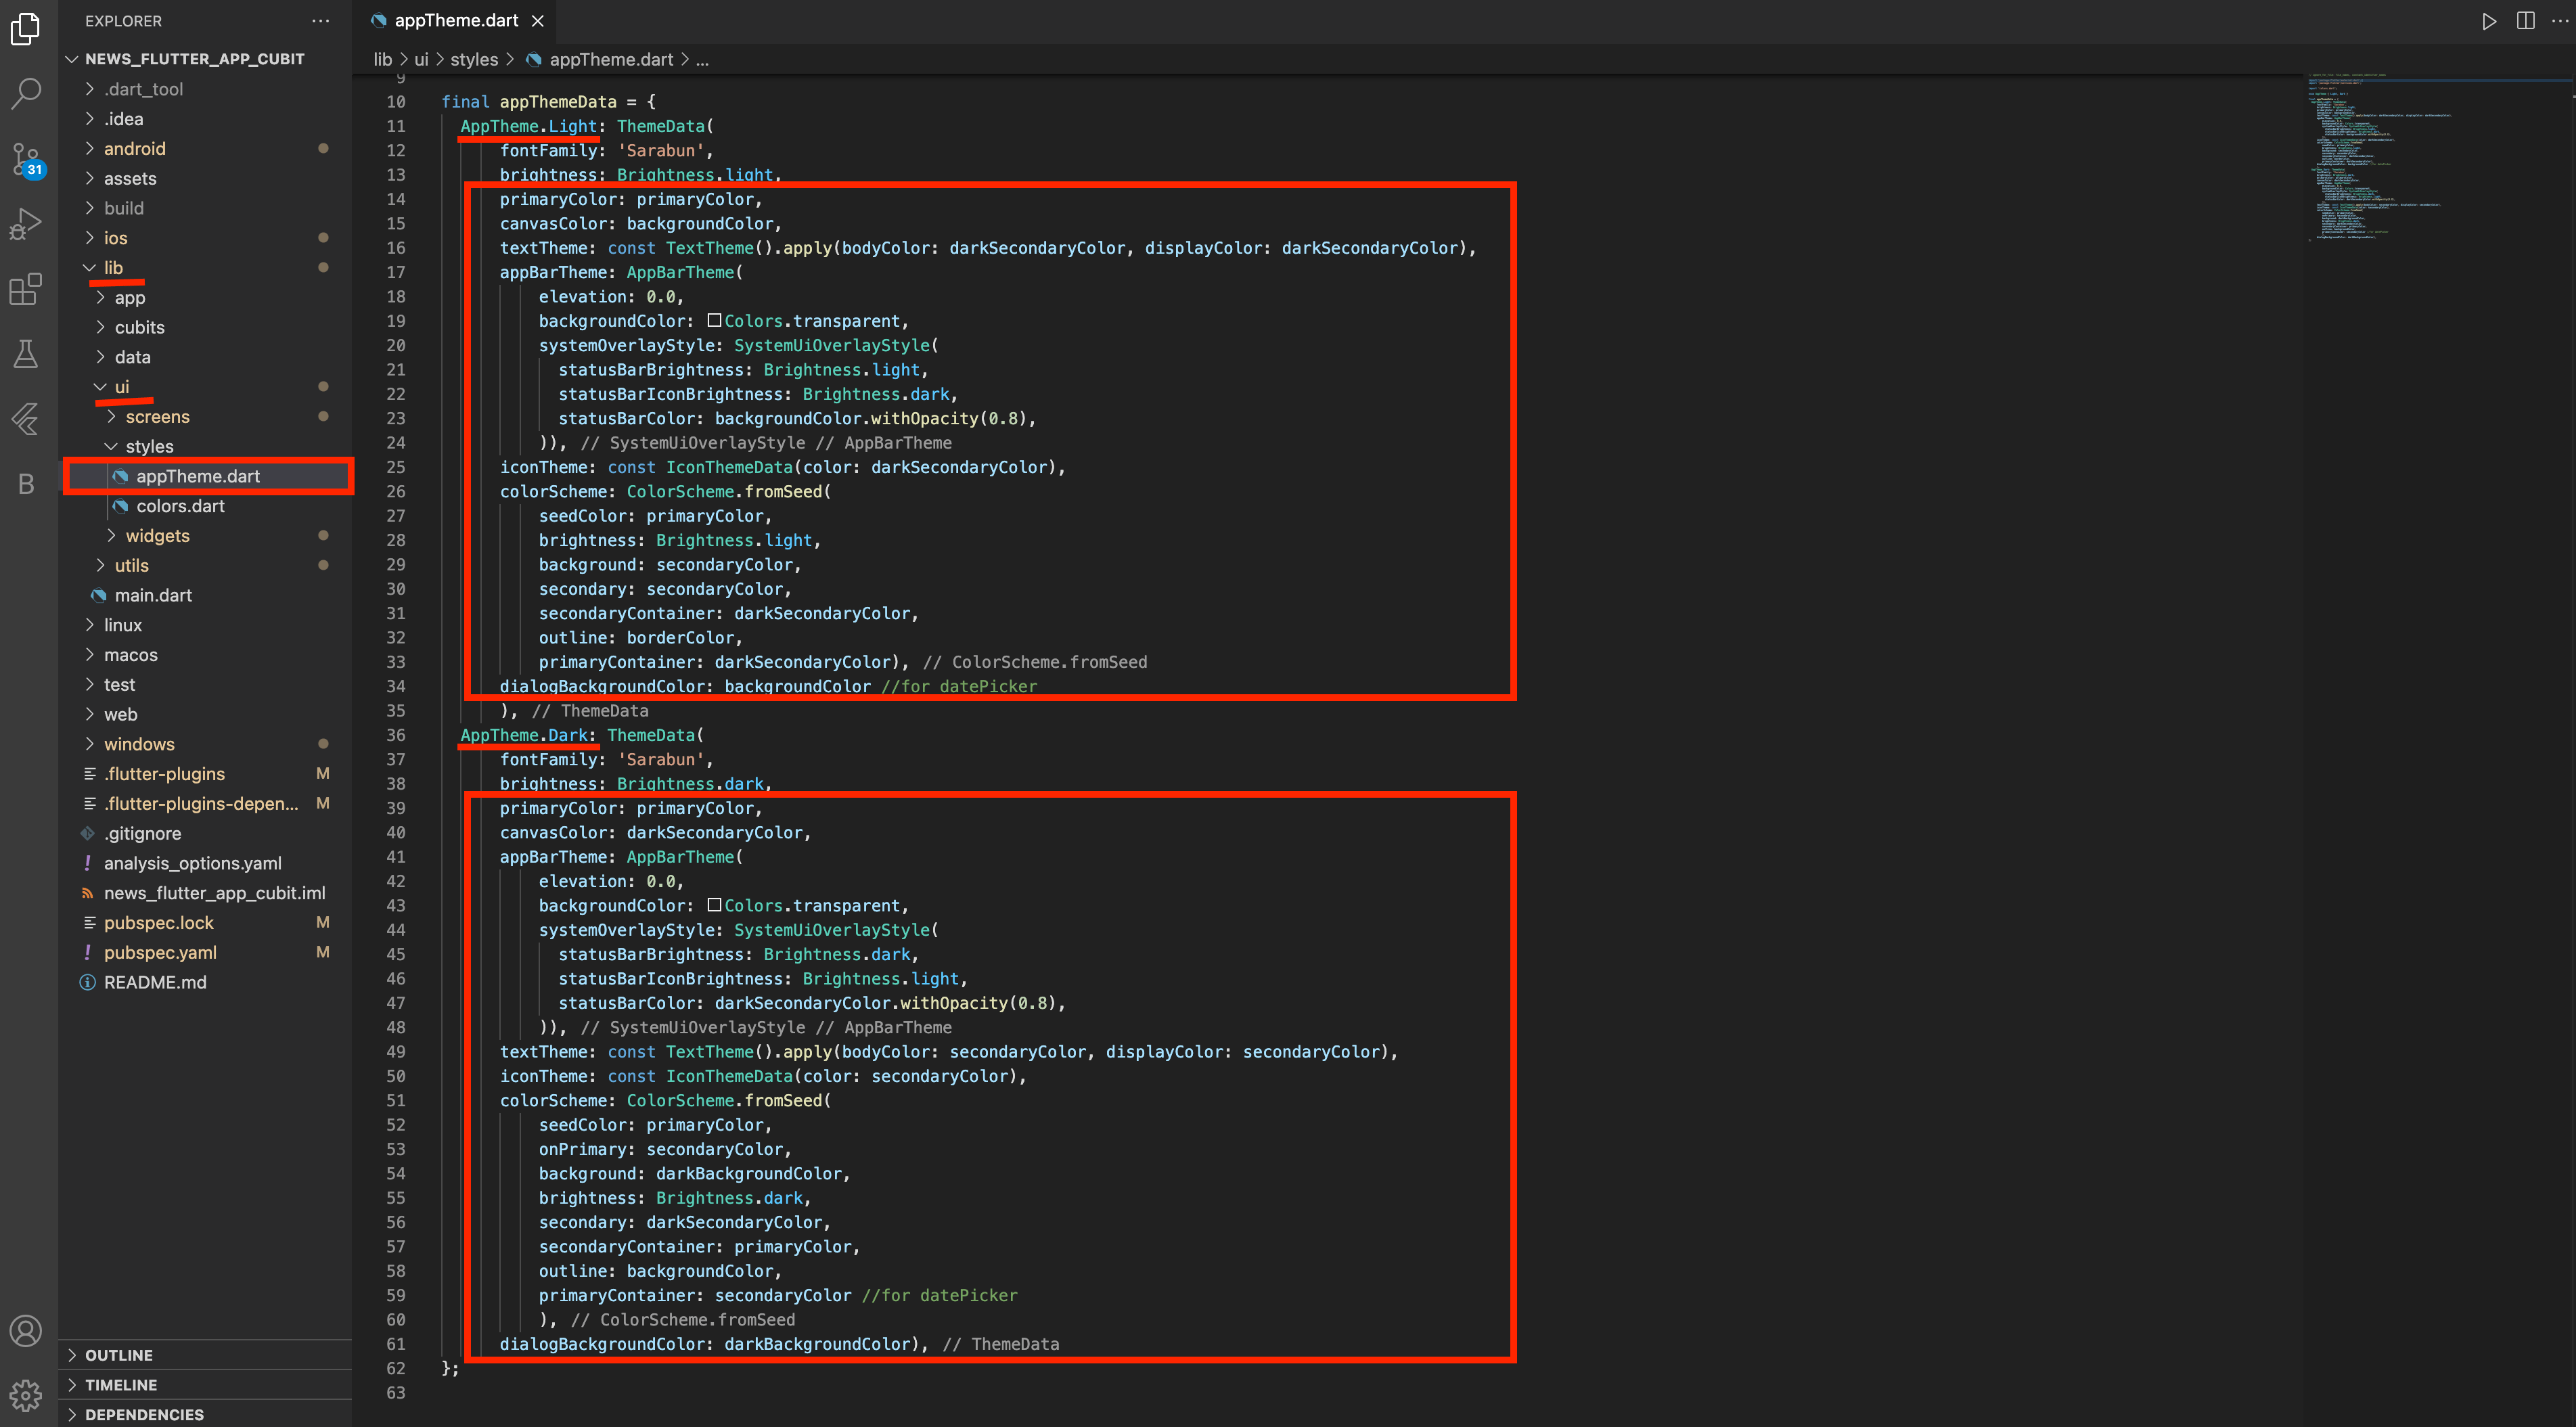2576x1427 pixels.
Task: Click Colors.transparent swatch on line 19
Action: coord(714,321)
